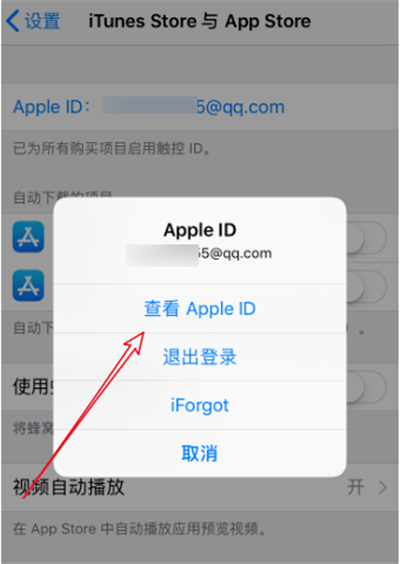This screenshot has width=400, height=564.
Task: Go back via the 设置 label
Action: [x=42, y=21]
